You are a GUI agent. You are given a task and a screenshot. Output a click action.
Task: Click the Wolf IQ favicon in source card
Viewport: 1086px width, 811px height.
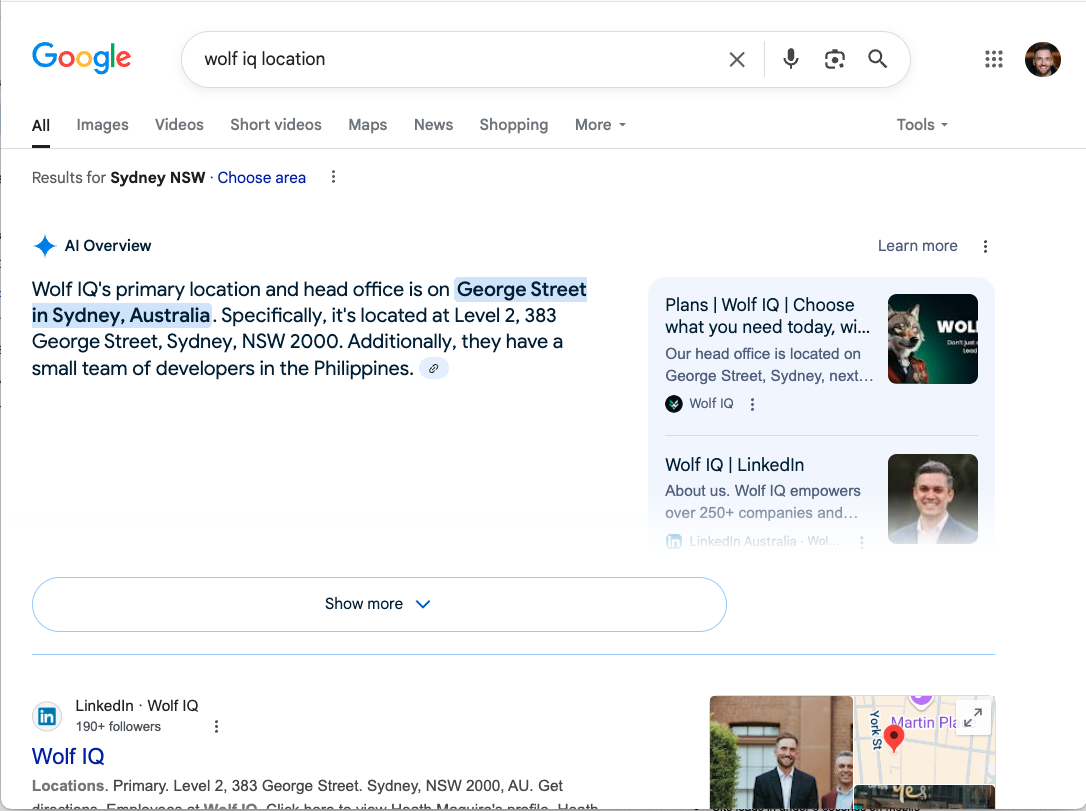pos(674,404)
